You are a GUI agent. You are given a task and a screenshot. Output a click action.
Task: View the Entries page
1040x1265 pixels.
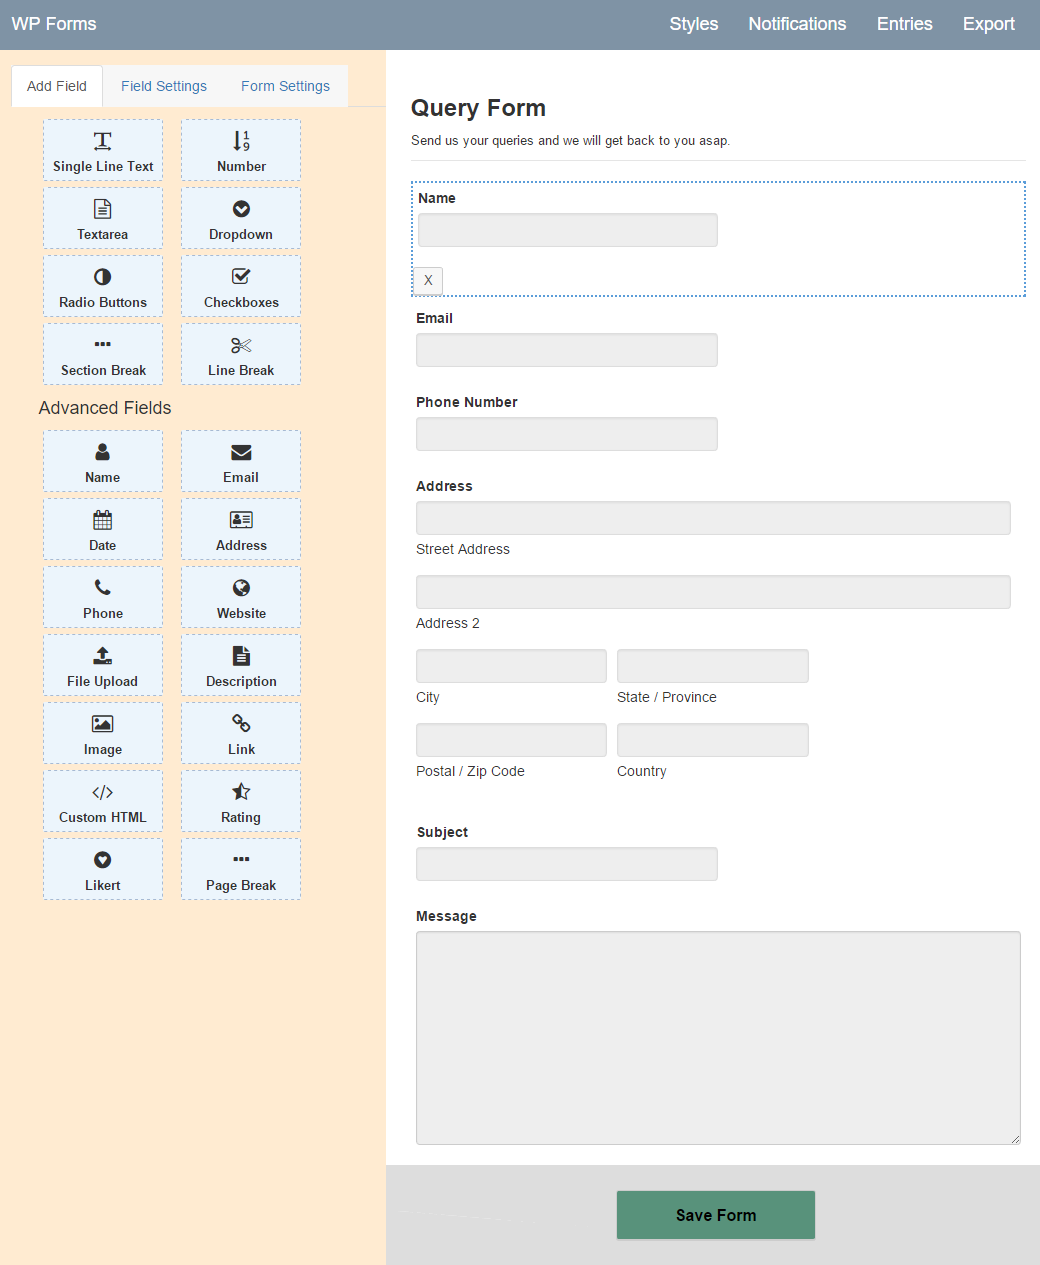[904, 24]
